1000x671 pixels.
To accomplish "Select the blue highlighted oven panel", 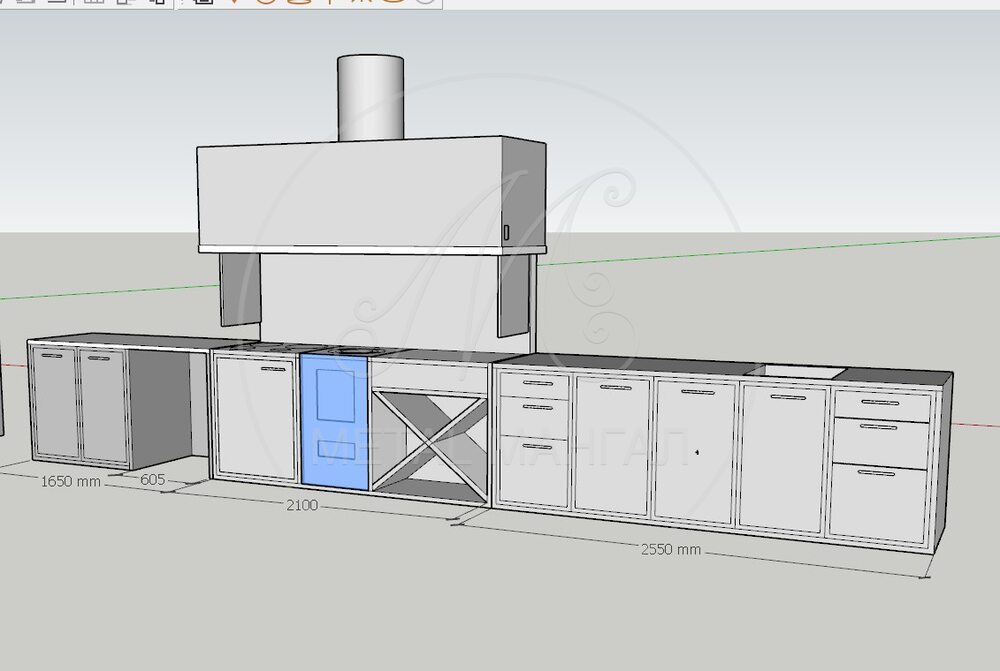I will click(x=334, y=420).
